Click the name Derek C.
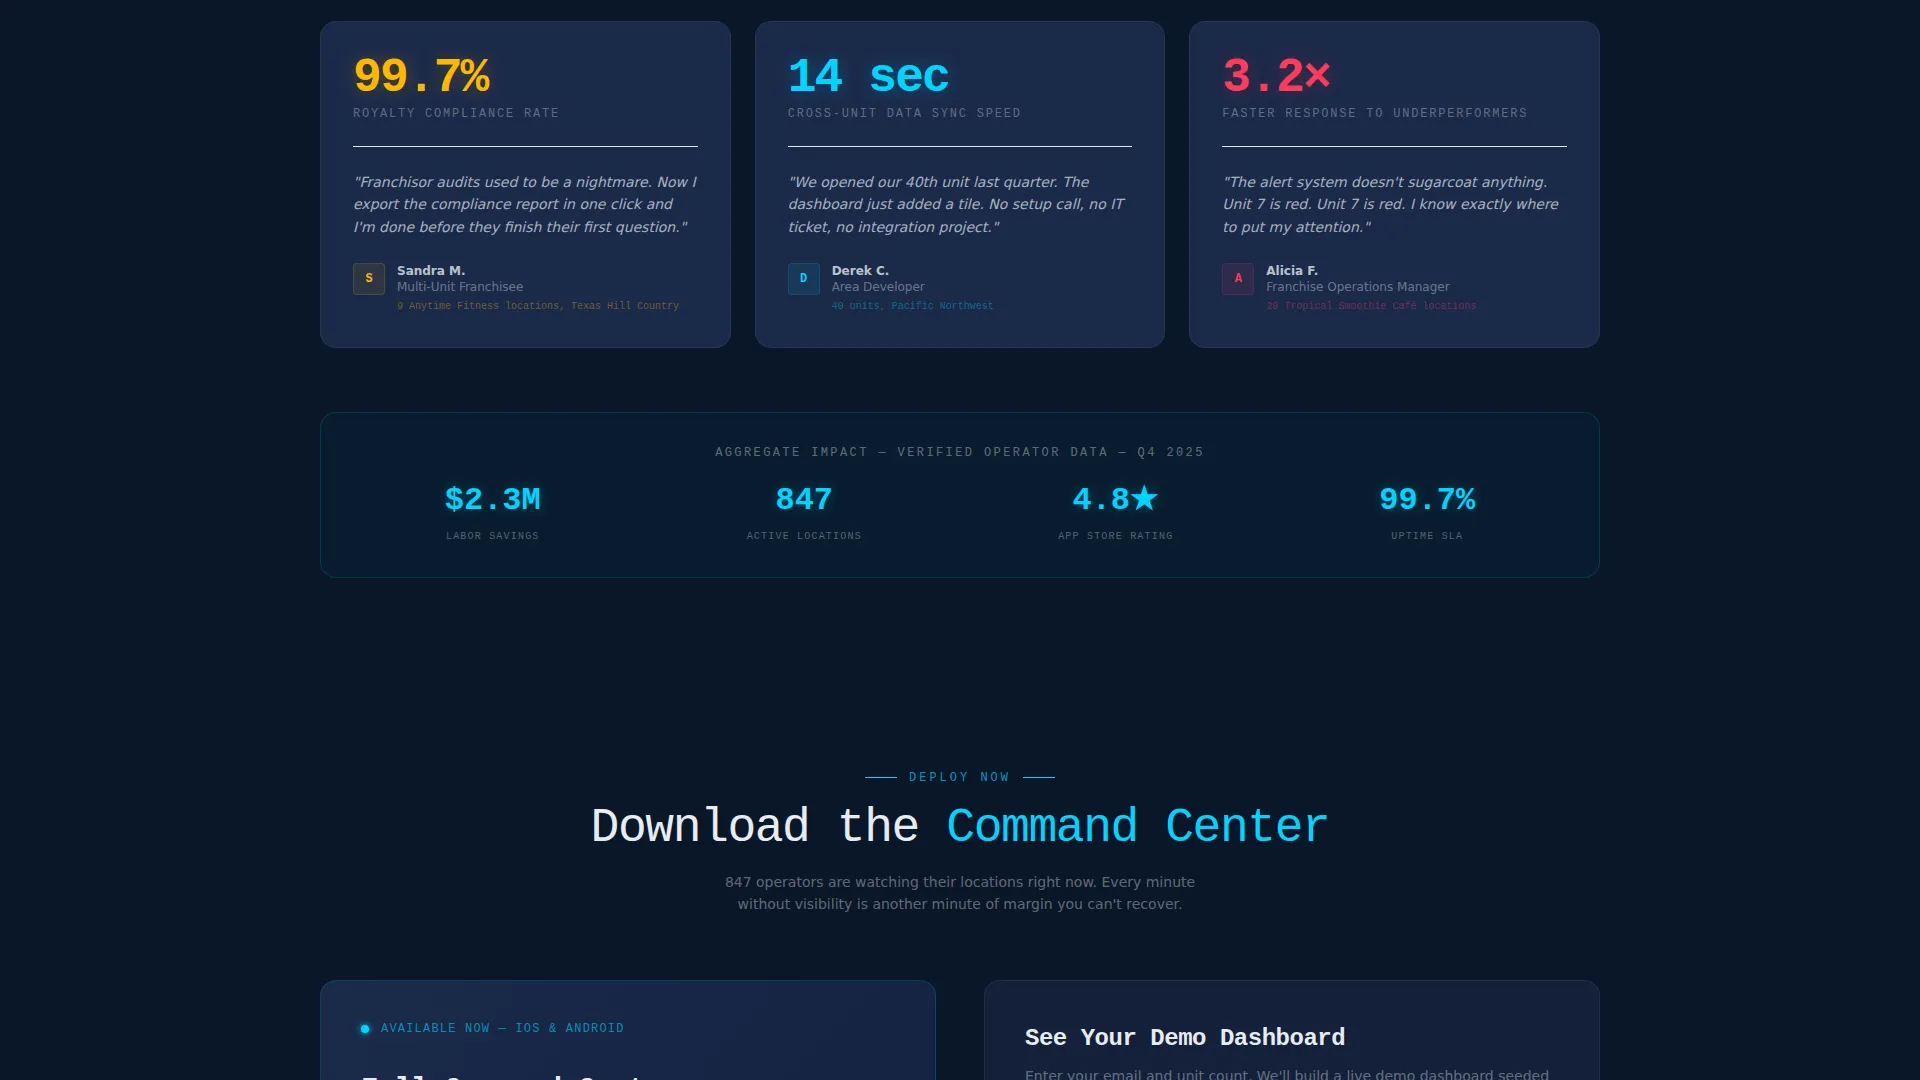Image resolution: width=1920 pixels, height=1080 pixels. (860, 271)
